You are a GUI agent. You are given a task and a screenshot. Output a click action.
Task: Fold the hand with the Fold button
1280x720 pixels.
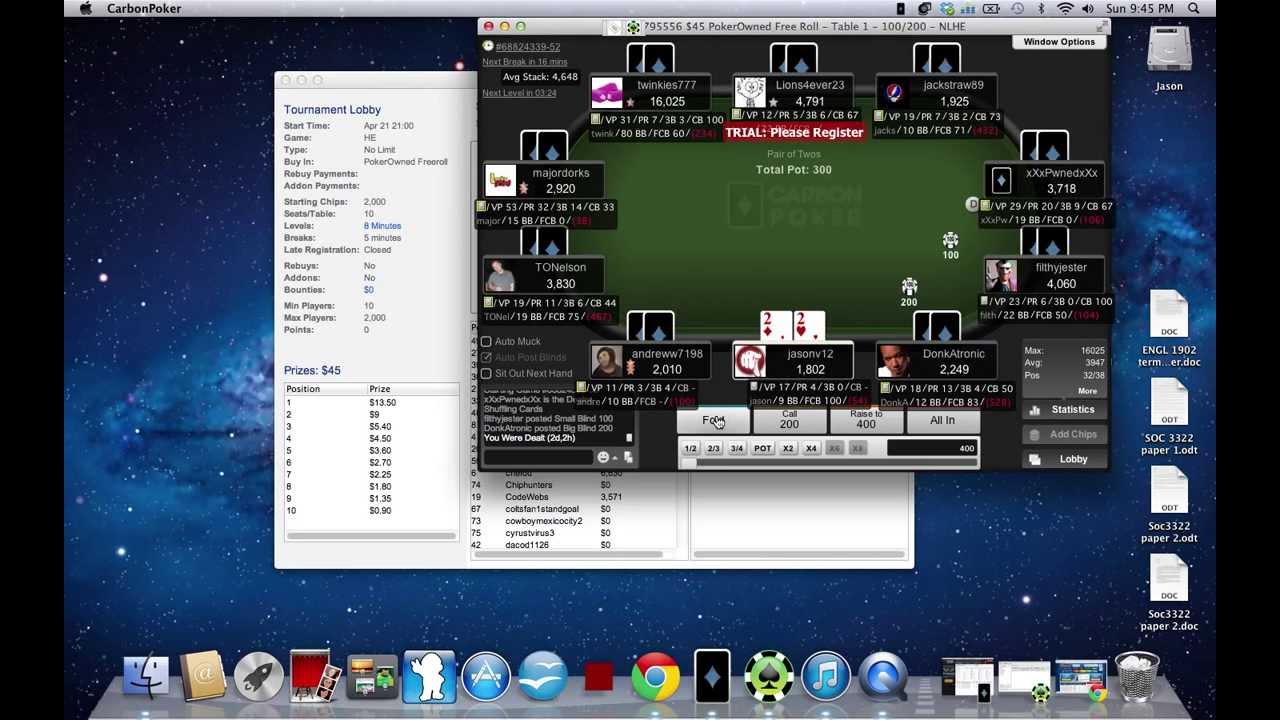pyautogui.click(x=712, y=421)
